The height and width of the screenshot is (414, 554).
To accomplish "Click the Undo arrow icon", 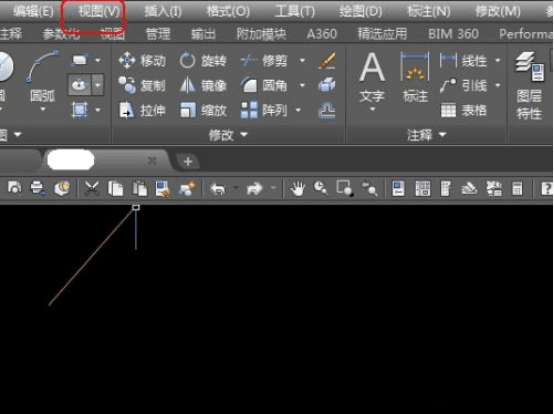I will point(218,189).
